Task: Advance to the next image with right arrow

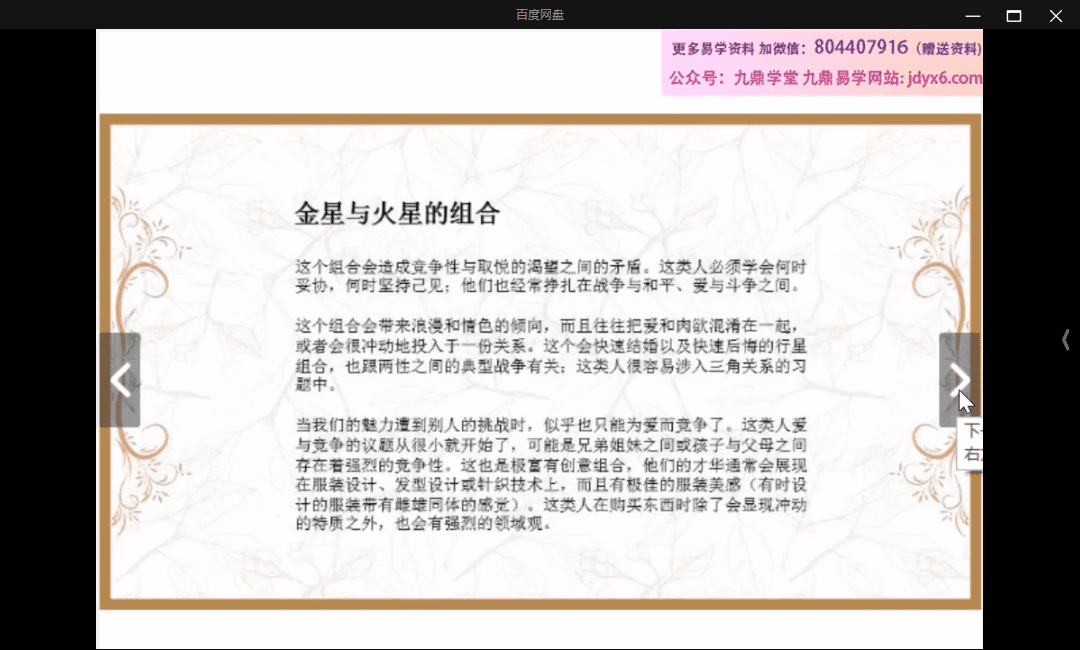Action: point(959,380)
